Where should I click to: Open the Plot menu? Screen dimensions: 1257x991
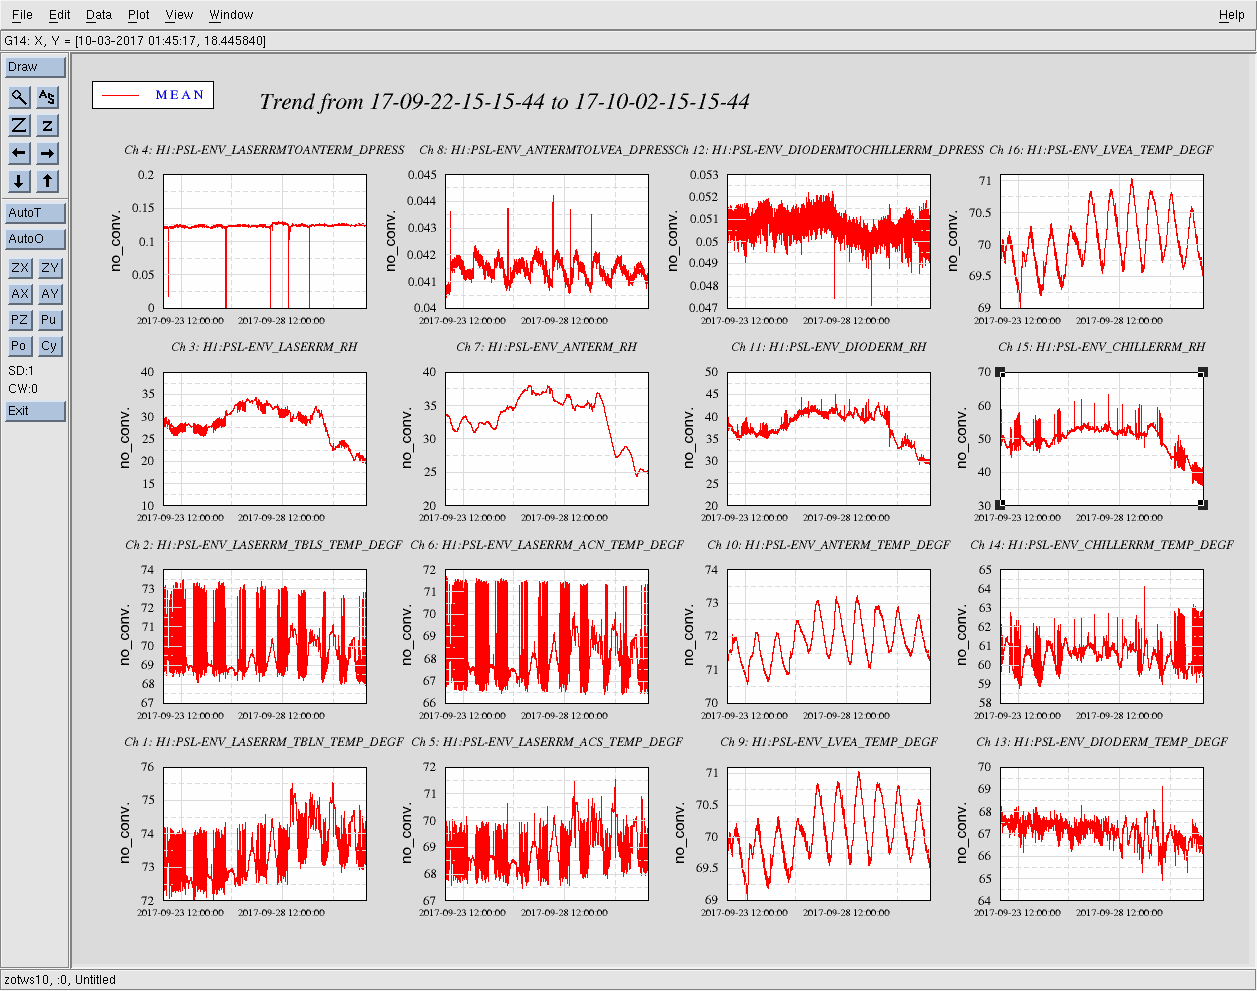(139, 15)
